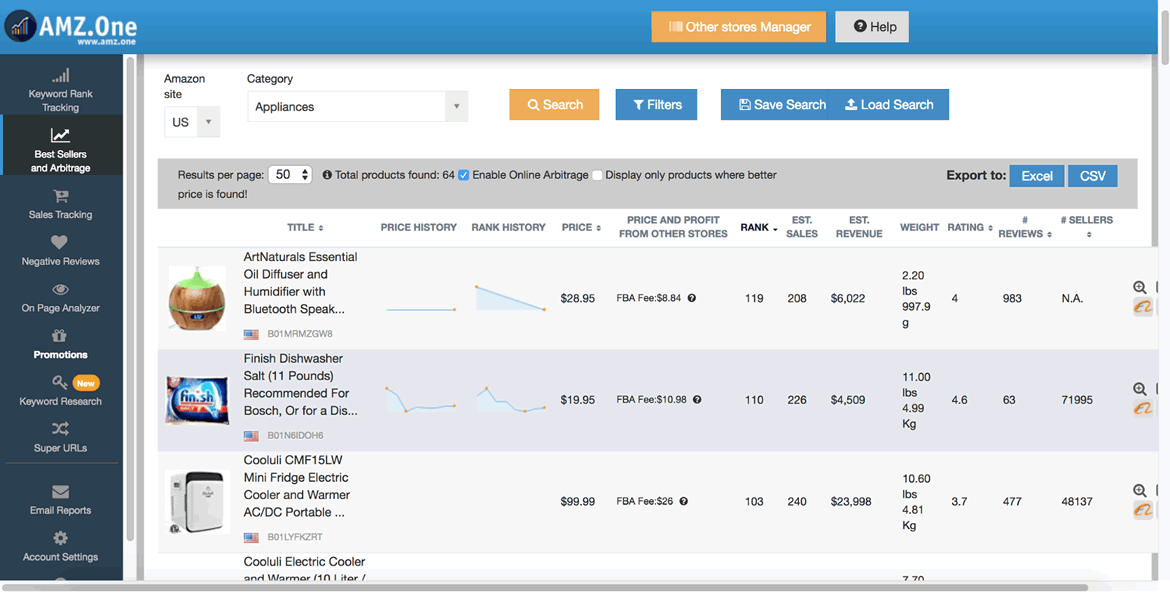Open On Page Analyzer eye icon
This screenshot has width=1170, height=592.
pos(60,290)
